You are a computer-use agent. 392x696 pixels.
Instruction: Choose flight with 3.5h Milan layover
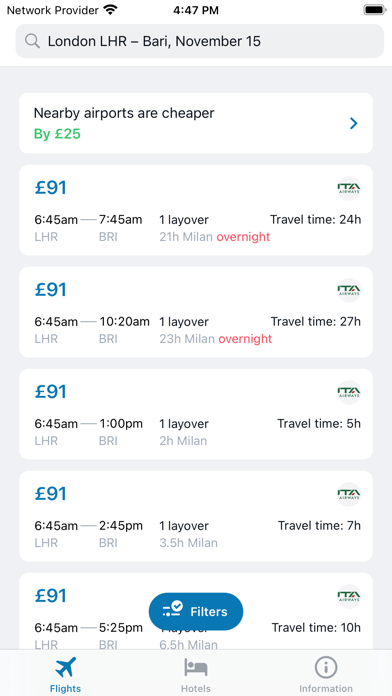(x=196, y=516)
